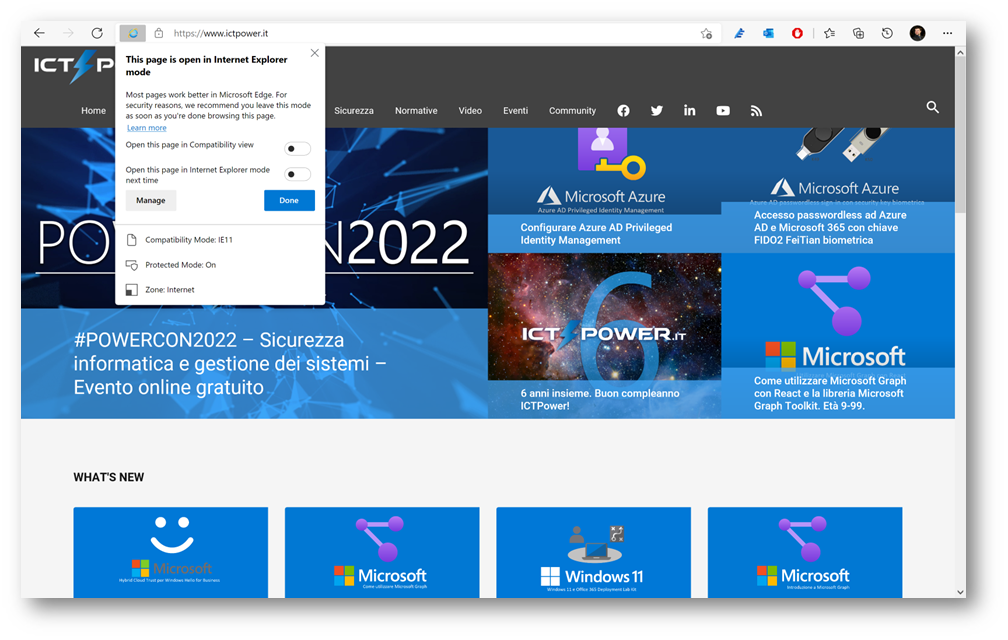
Task: Open the Learn more link
Action: tap(147, 128)
